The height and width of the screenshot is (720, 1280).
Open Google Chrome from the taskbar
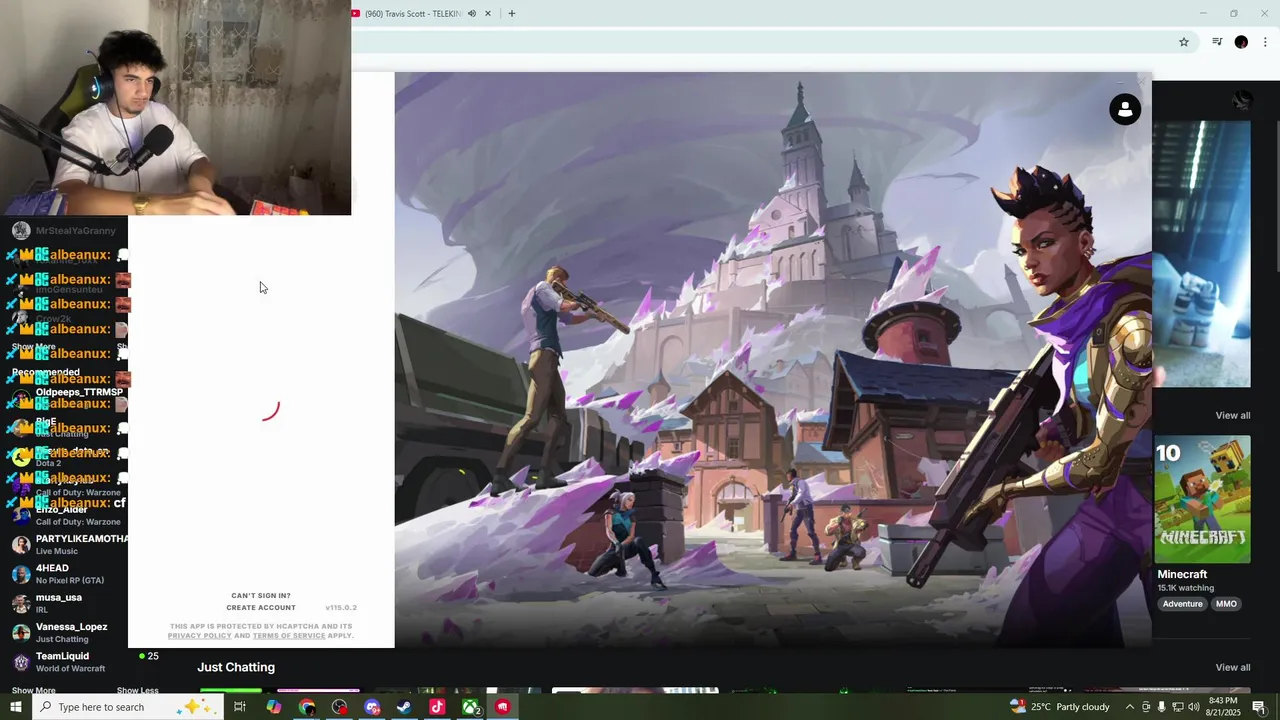click(x=306, y=707)
